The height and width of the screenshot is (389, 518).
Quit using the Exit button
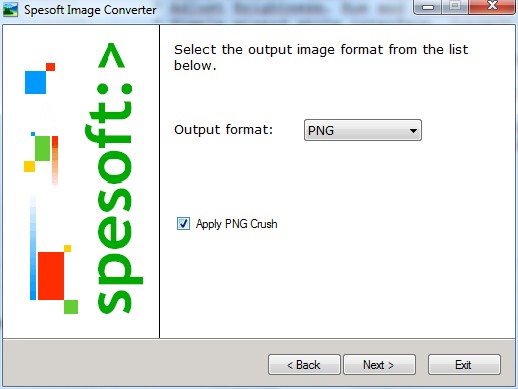pos(464,365)
